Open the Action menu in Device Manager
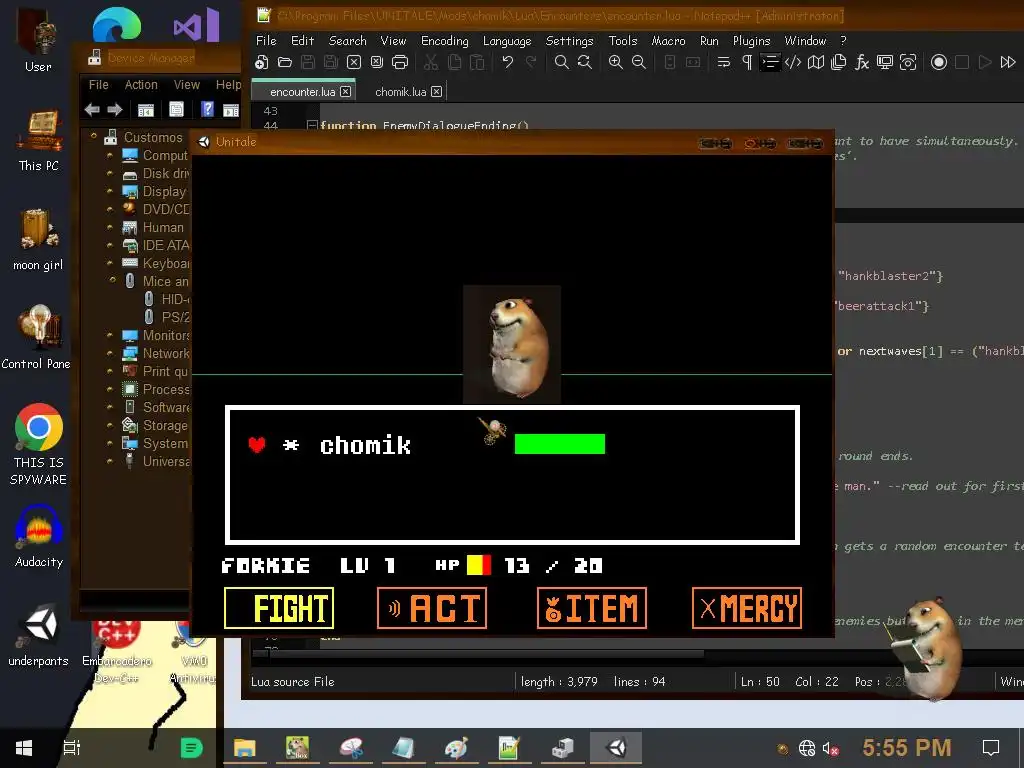This screenshot has height=768, width=1024. pyautogui.click(x=141, y=85)
